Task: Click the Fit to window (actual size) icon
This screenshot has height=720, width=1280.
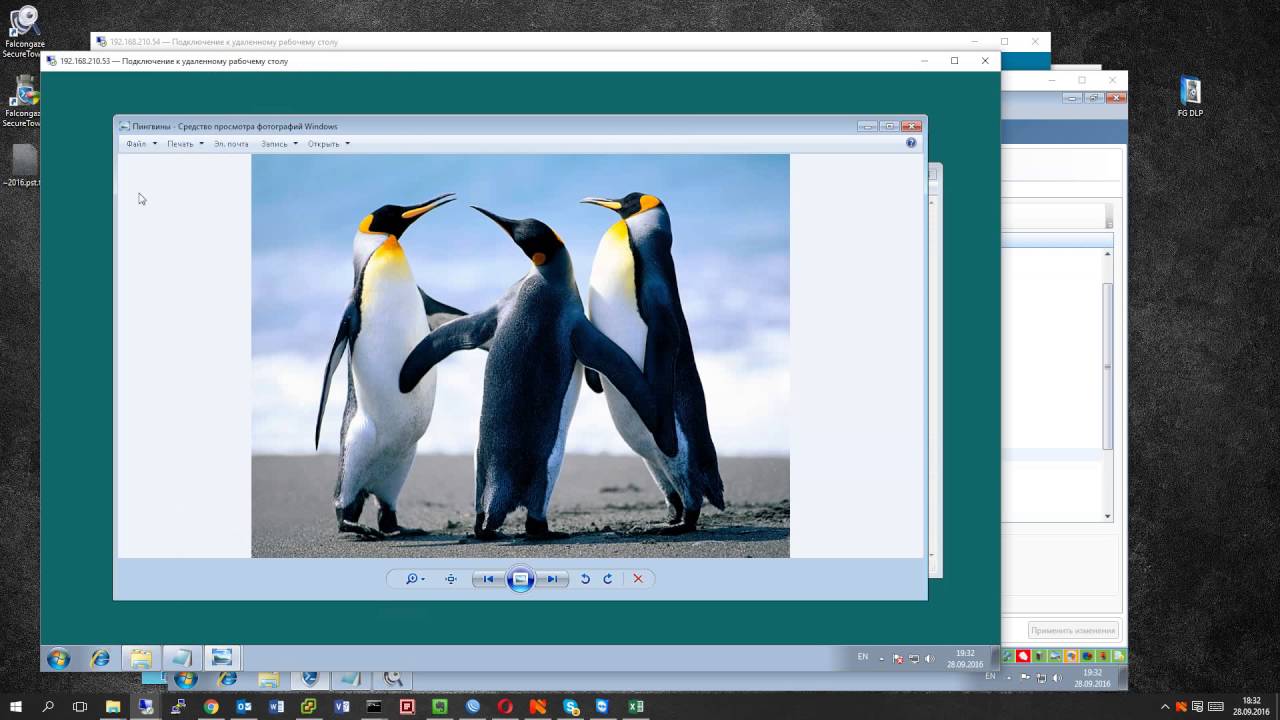Action: (x=451, y=579)
